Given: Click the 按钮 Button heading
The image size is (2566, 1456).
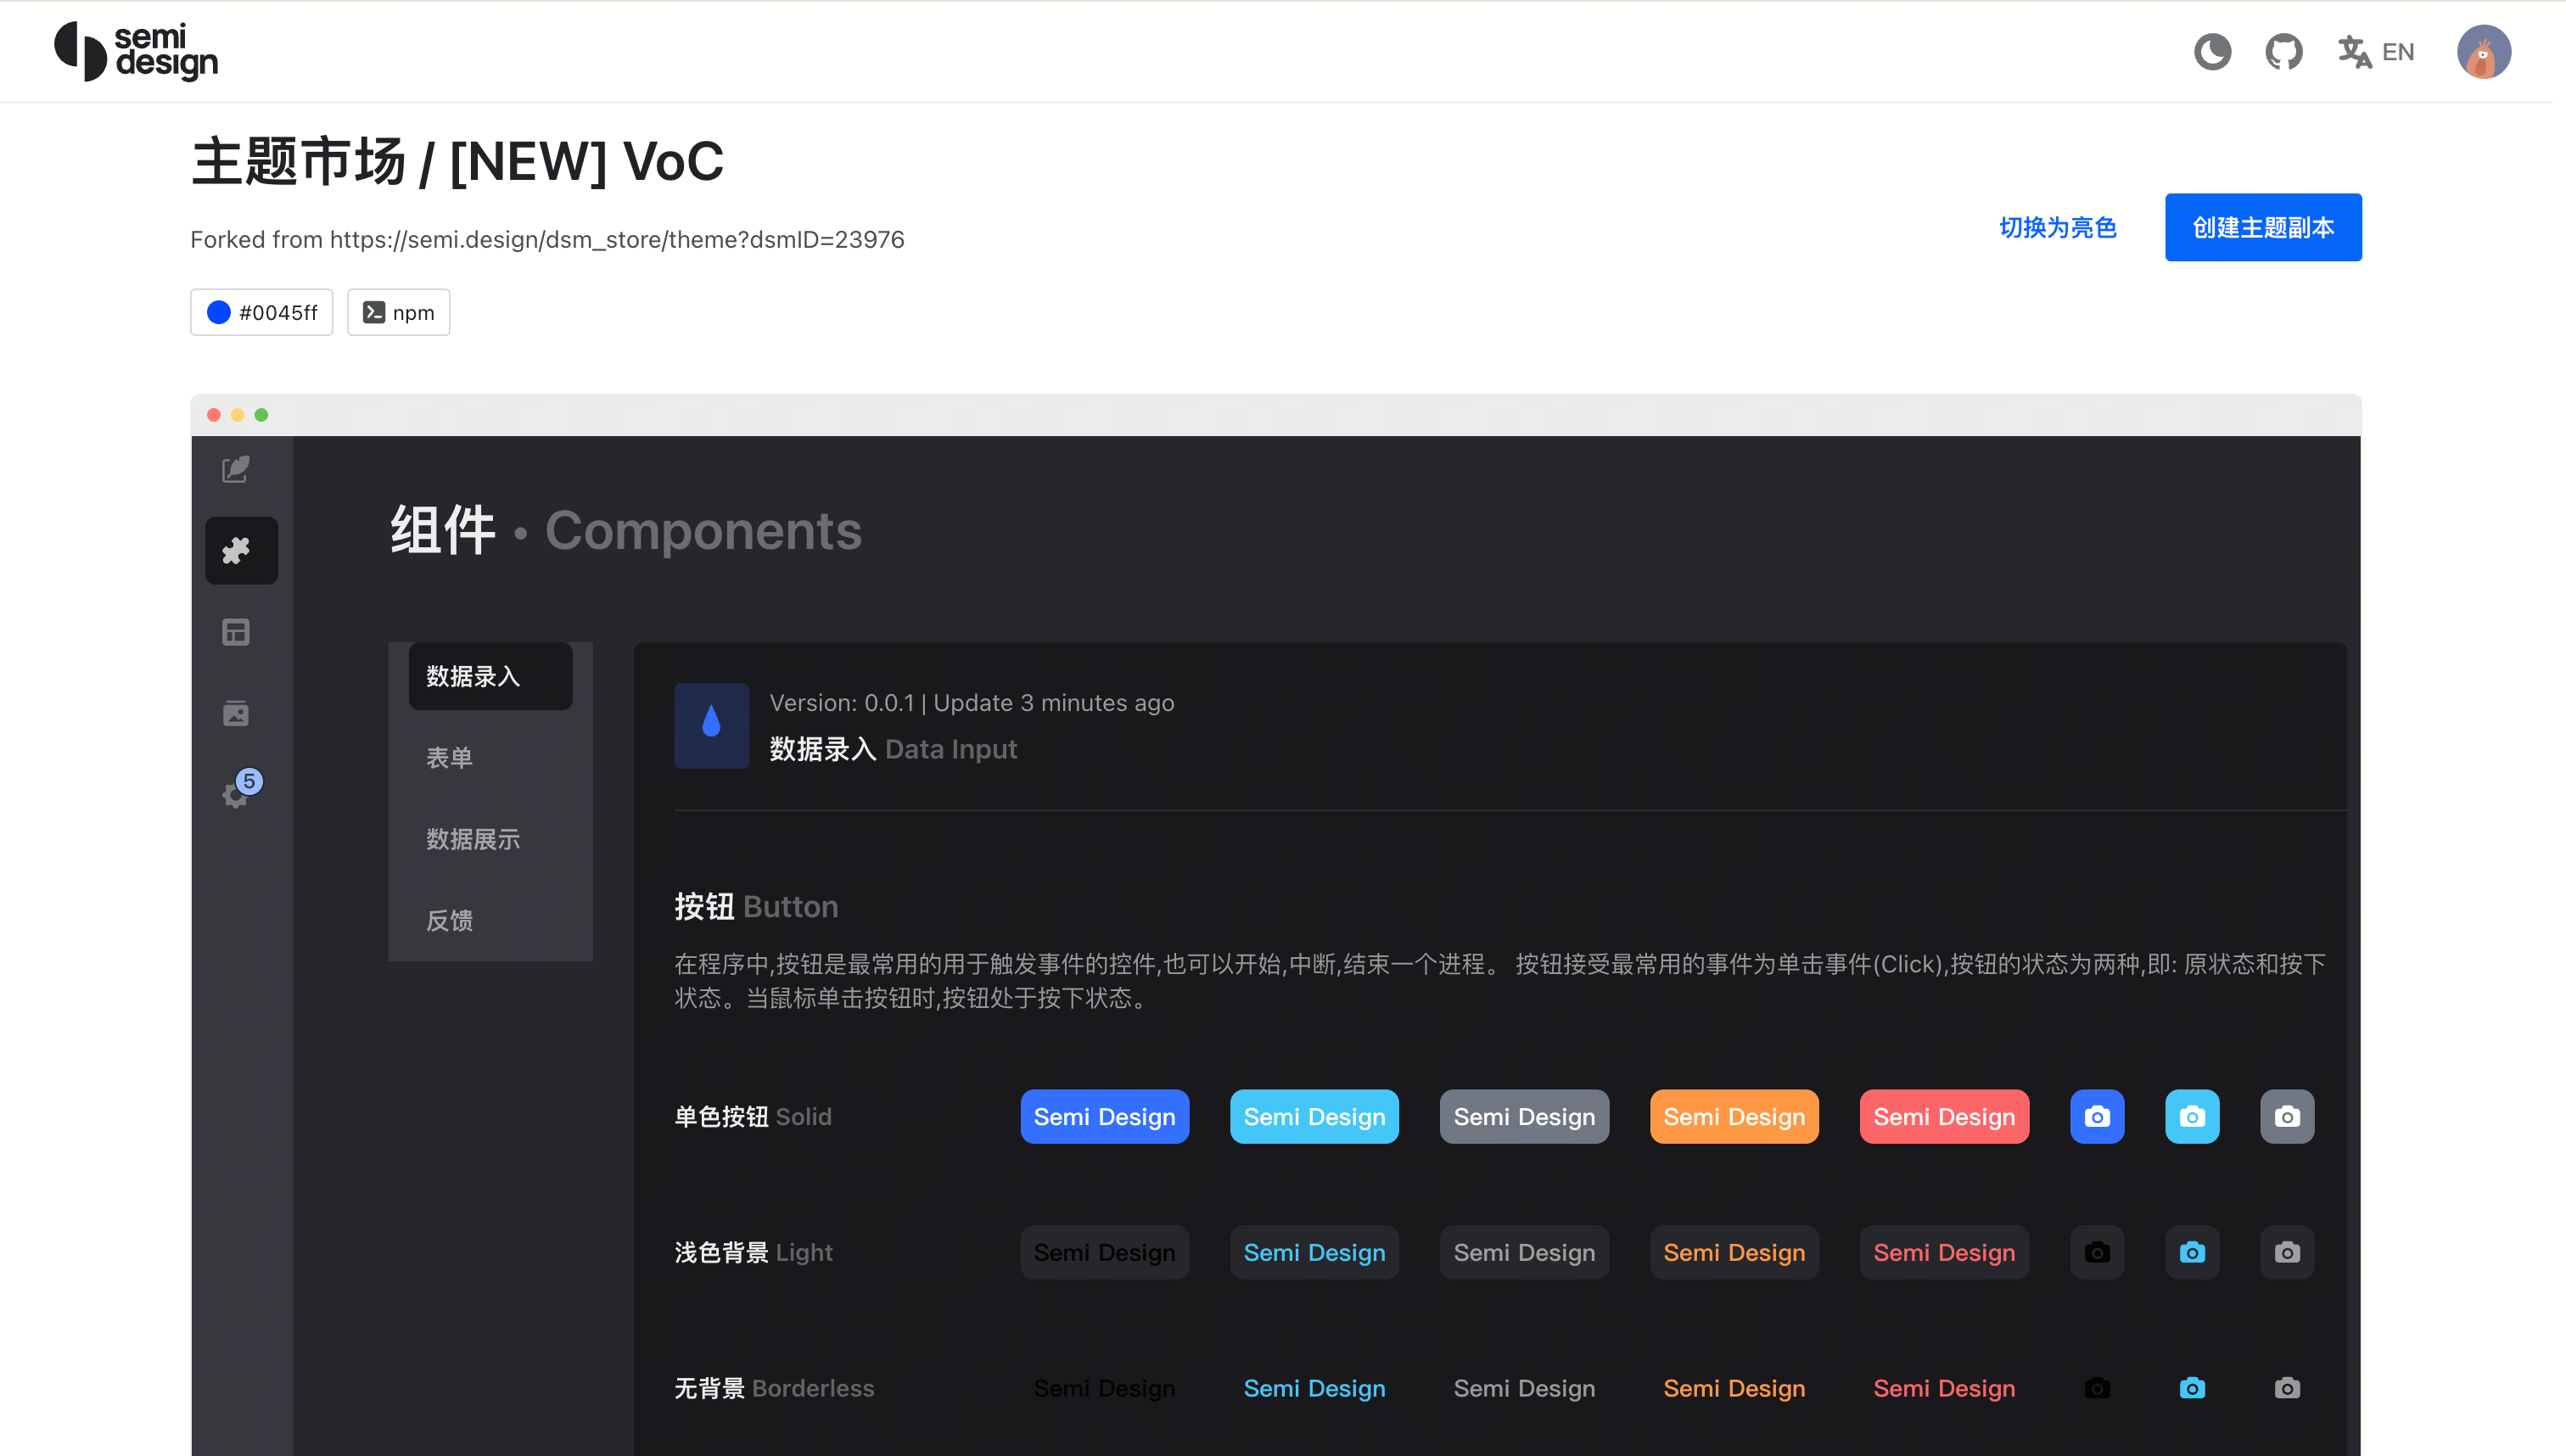Looking at the screenshot, I should [756, 907].
